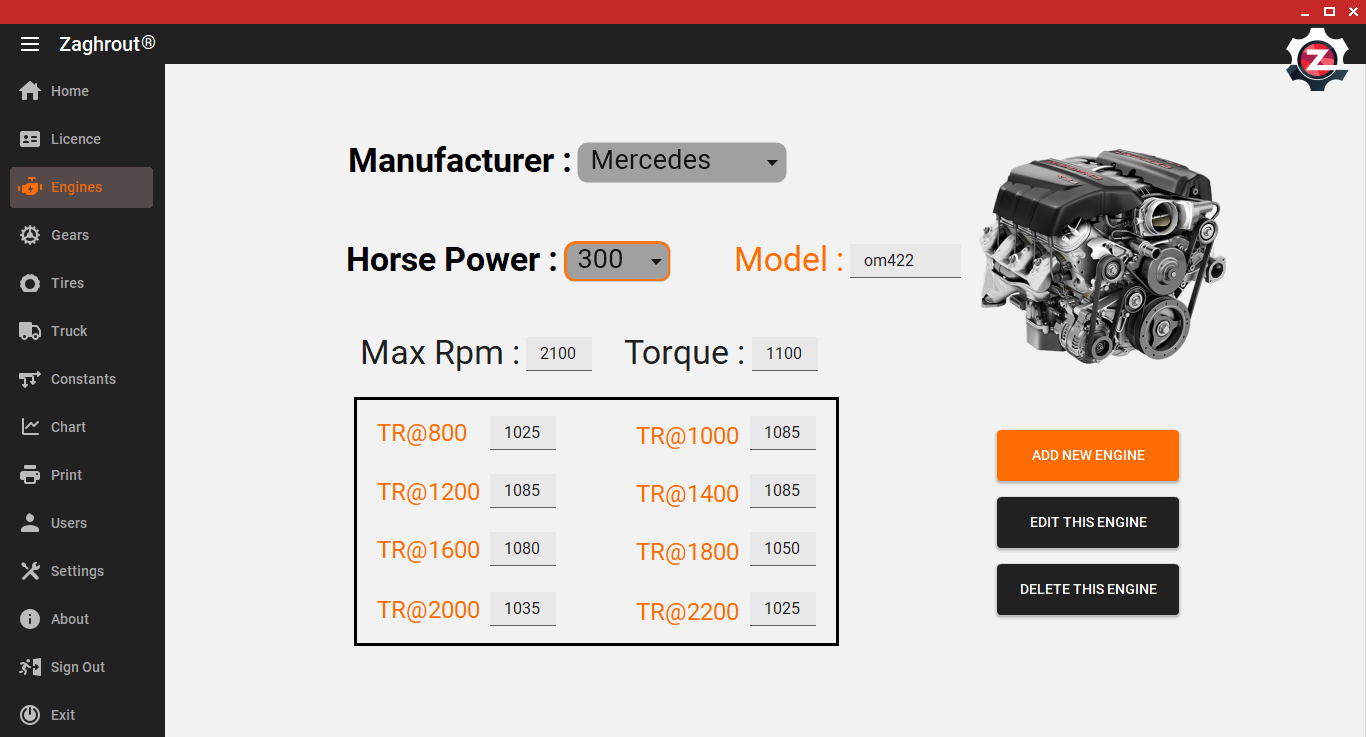This screenshot has width=1366, height=737.
Task: Minimize the window
Action: tap(1305, 12)
